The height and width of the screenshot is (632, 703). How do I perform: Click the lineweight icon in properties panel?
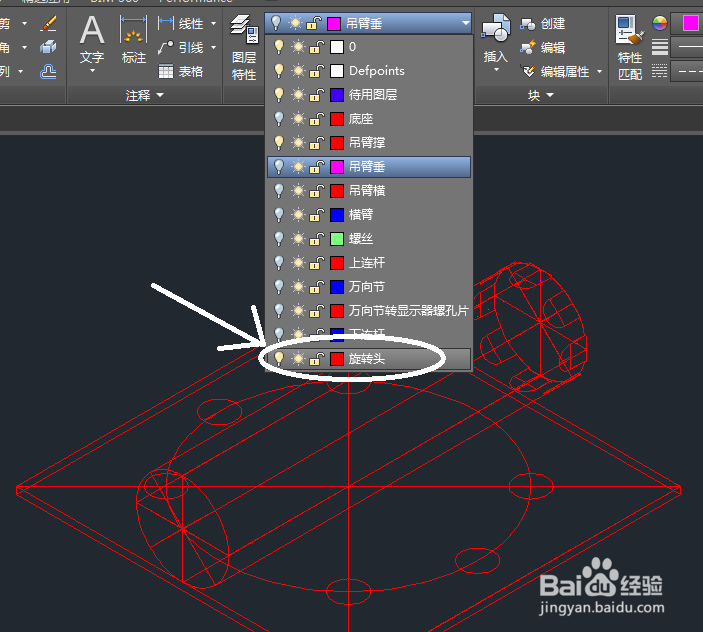pos(660,47)
